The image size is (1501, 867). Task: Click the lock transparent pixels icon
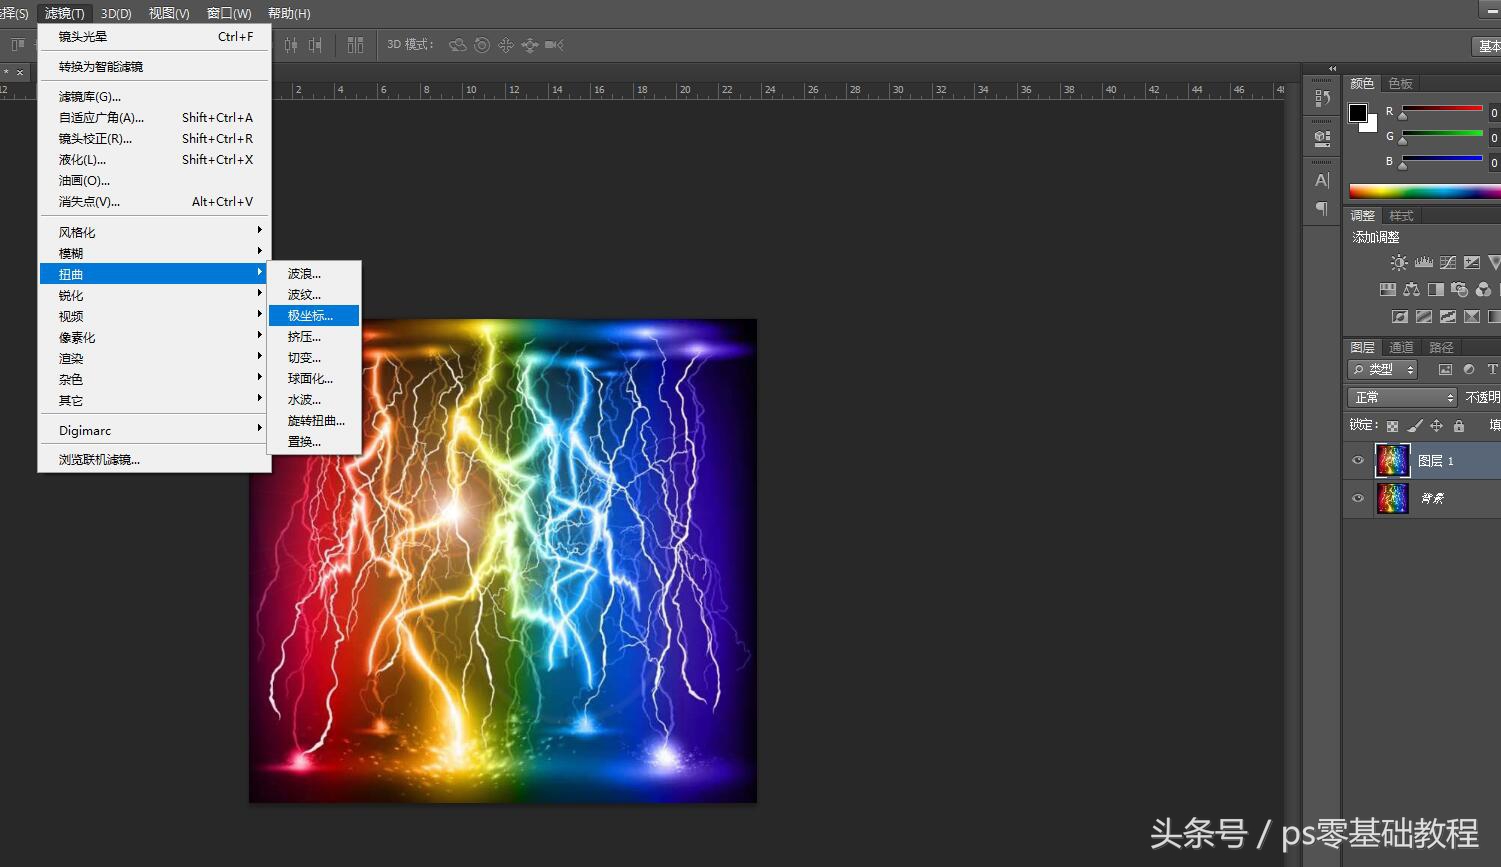pyautogui.click(x=1392, y=426)
